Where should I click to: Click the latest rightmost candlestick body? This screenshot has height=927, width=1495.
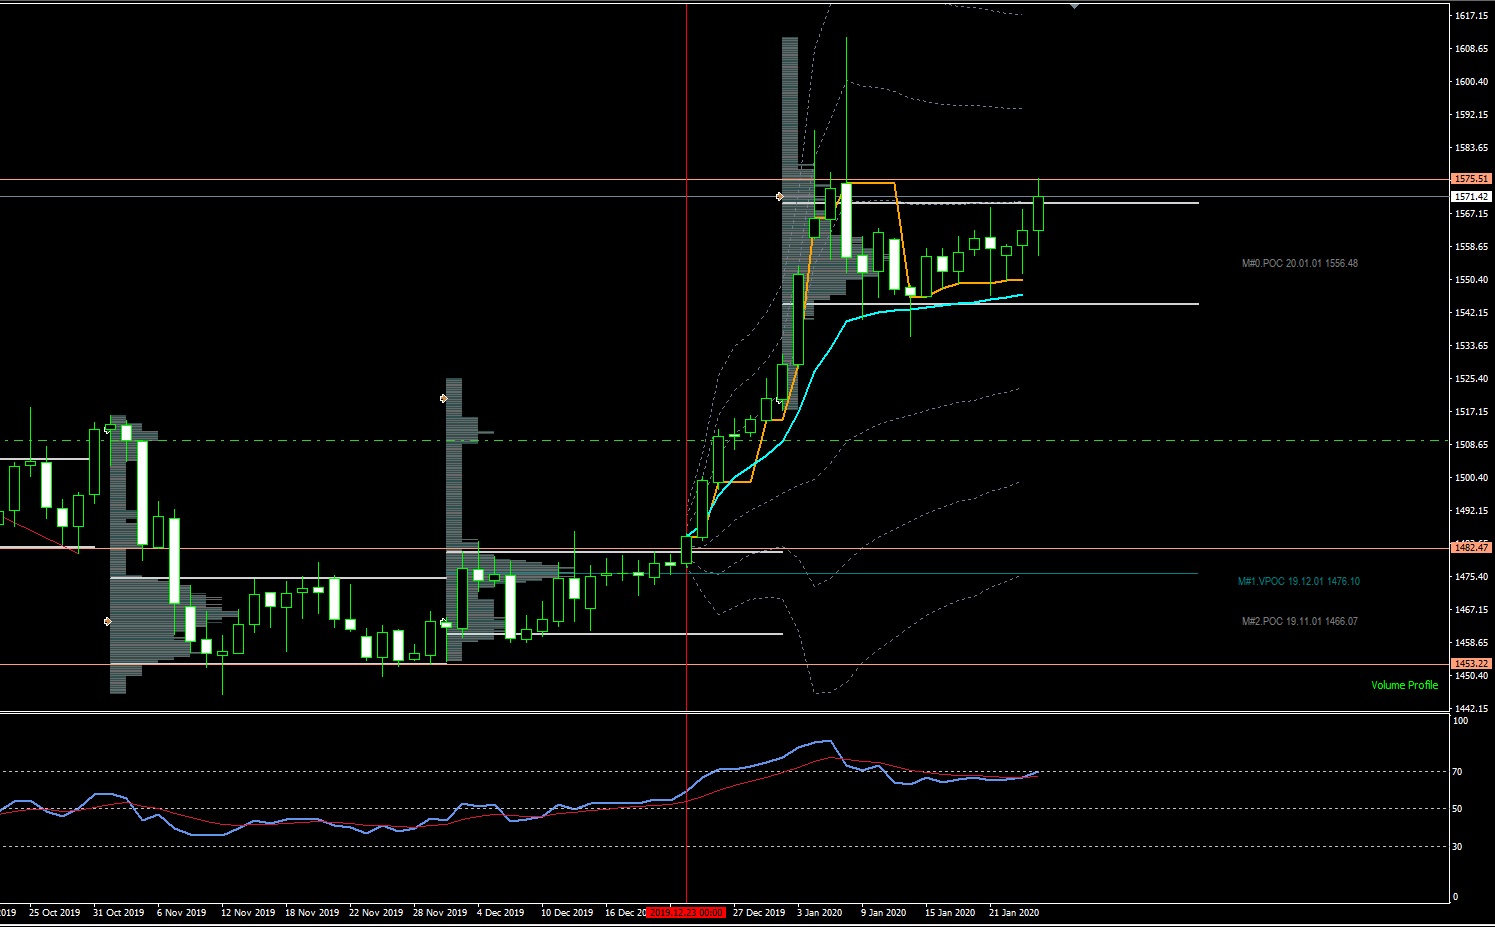[x=1038, y=214]
